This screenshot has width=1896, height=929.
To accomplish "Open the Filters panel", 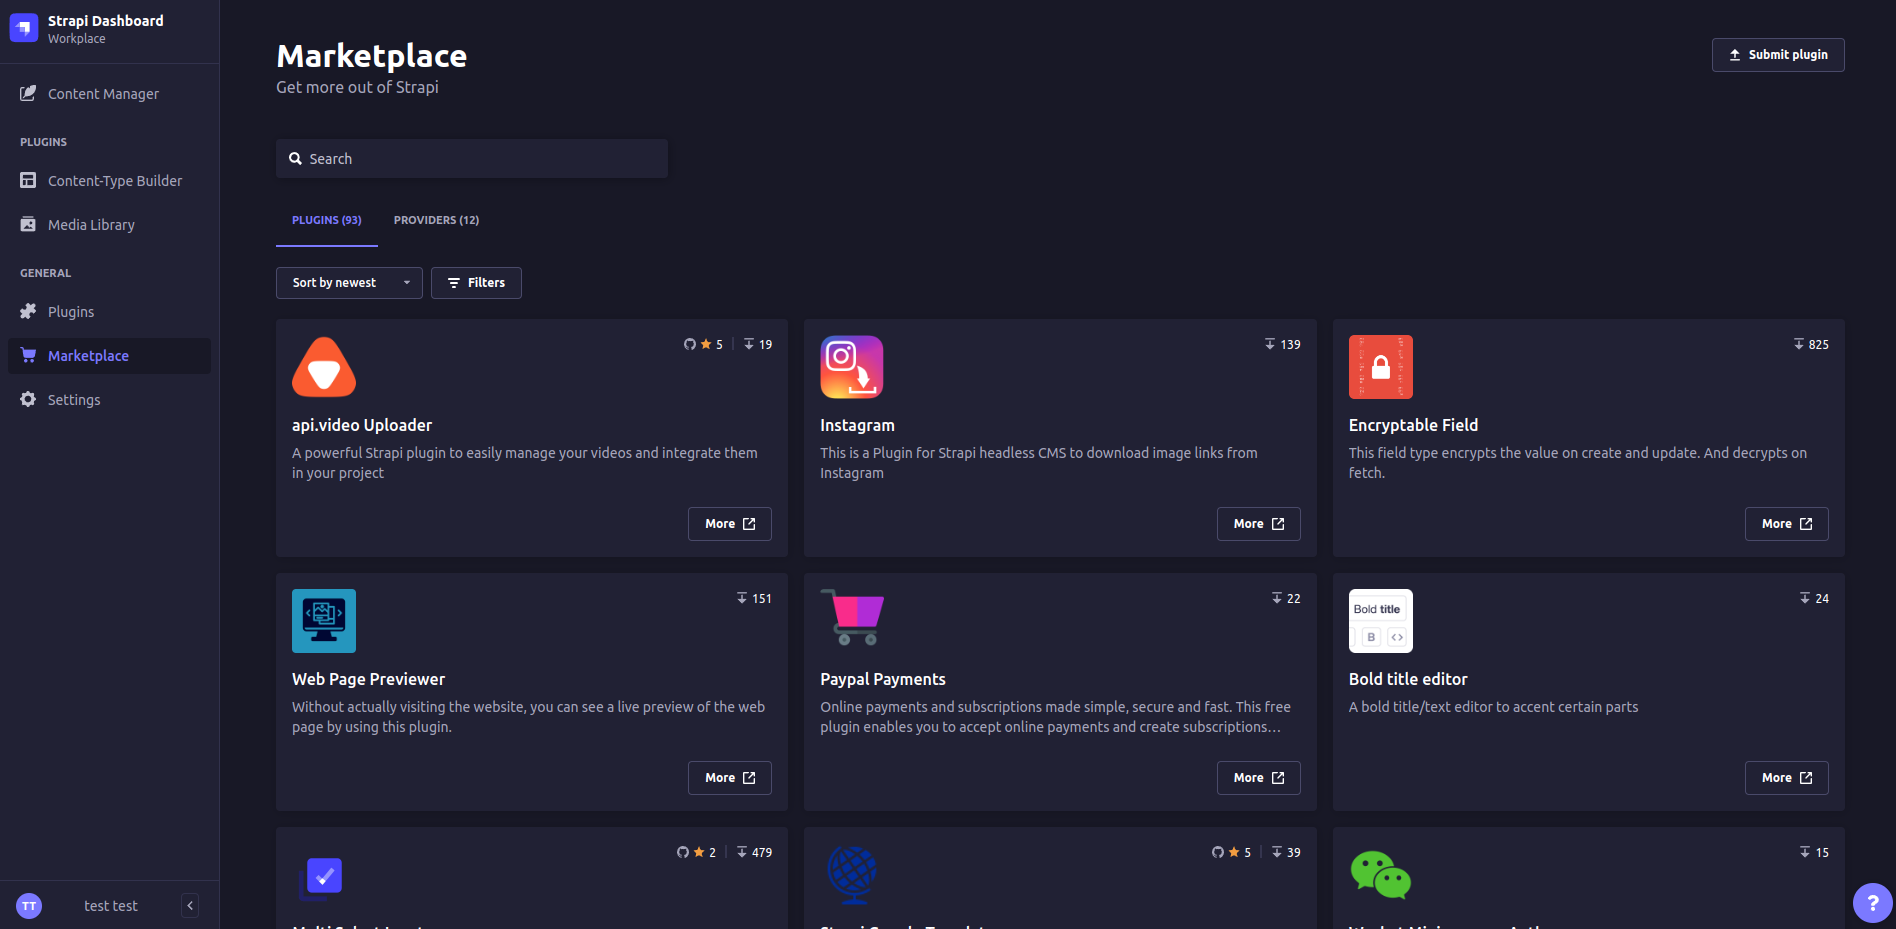I will (476, 283).
